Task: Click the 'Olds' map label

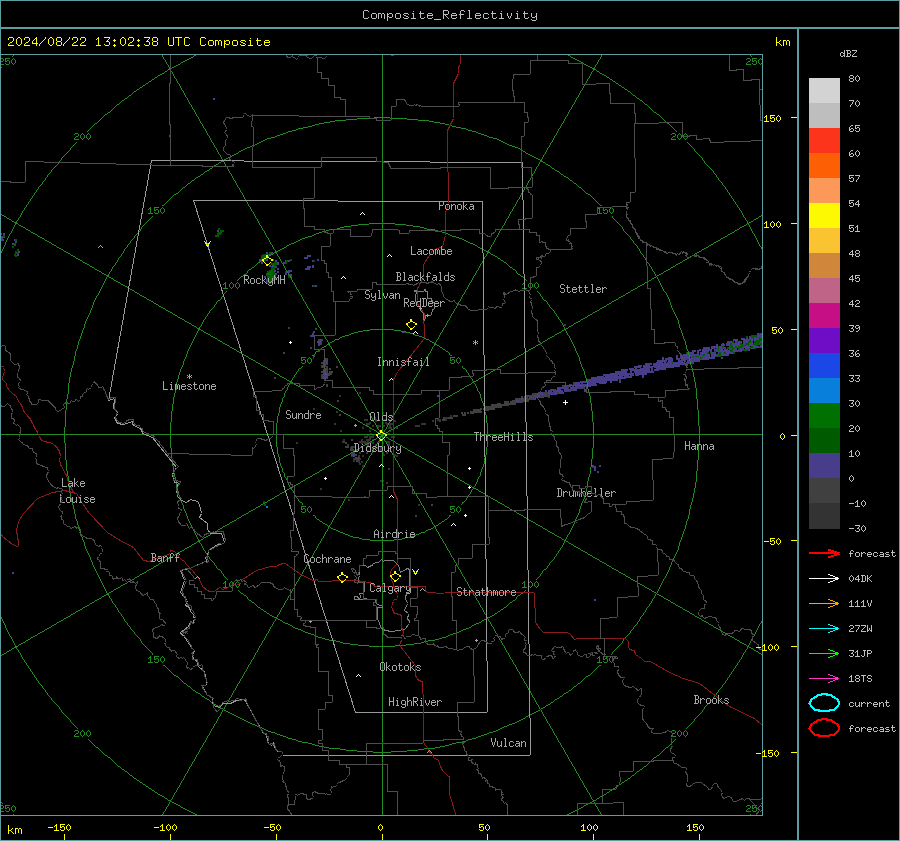Action: pyautogui.click(x=381, y=417)
